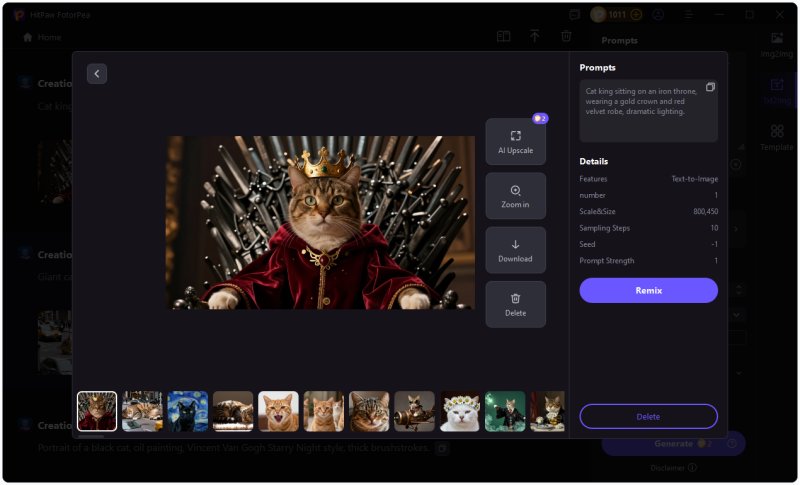Click the Seed label in Details
This screenshot has height=485, width=800.
coord(587,244)
